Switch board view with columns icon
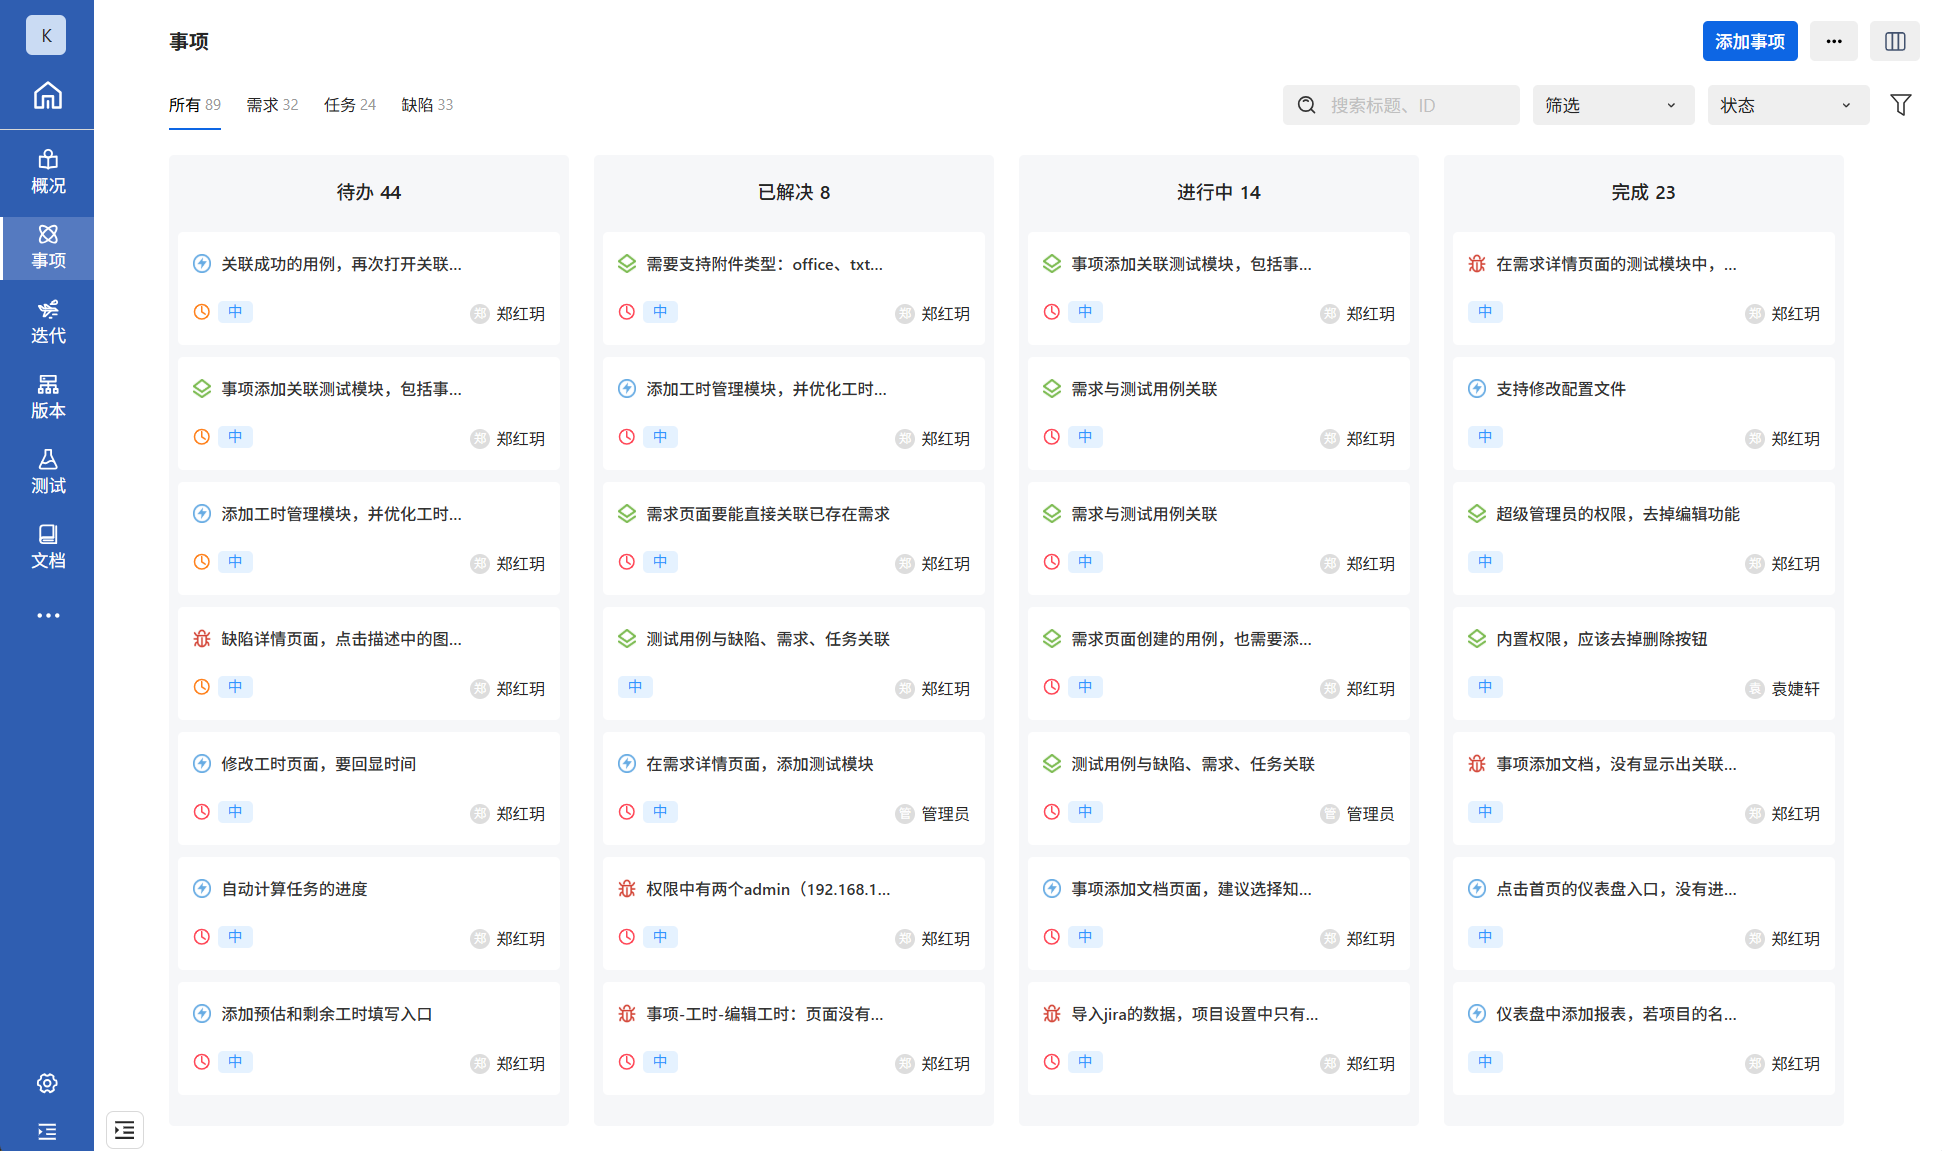 coord(1894,41)
